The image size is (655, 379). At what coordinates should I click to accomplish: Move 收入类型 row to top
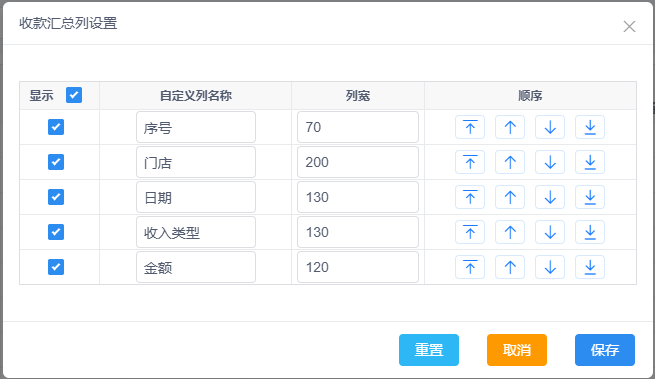tap(470, 232)
